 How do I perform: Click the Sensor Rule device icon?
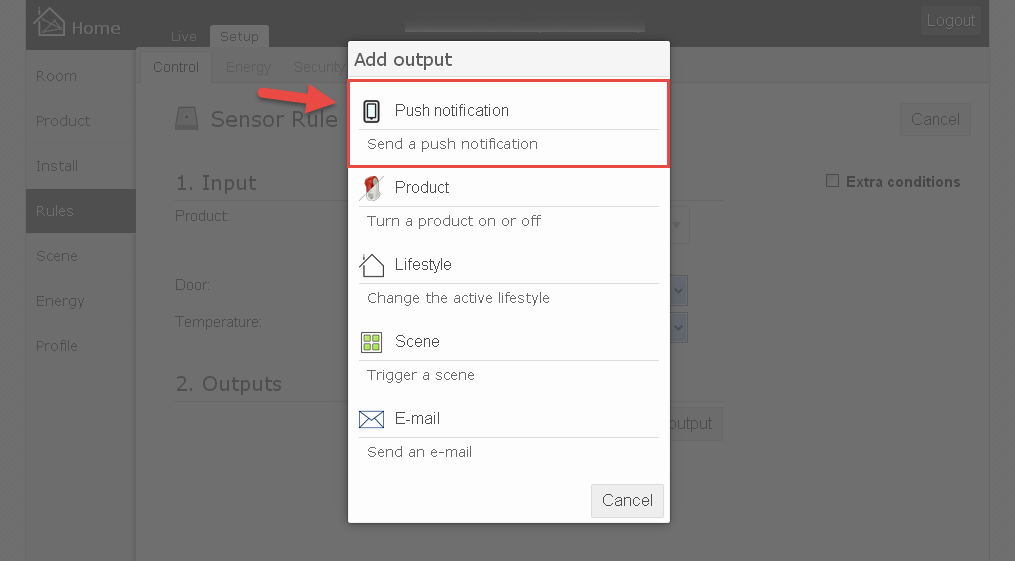click(186, 118)
